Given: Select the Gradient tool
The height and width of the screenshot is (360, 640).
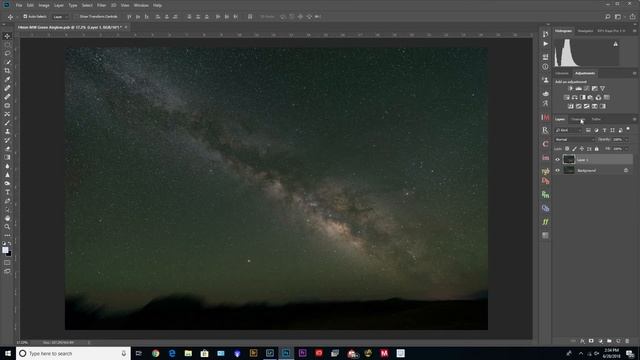Looking at the screenshot, I should pos(7,157).
